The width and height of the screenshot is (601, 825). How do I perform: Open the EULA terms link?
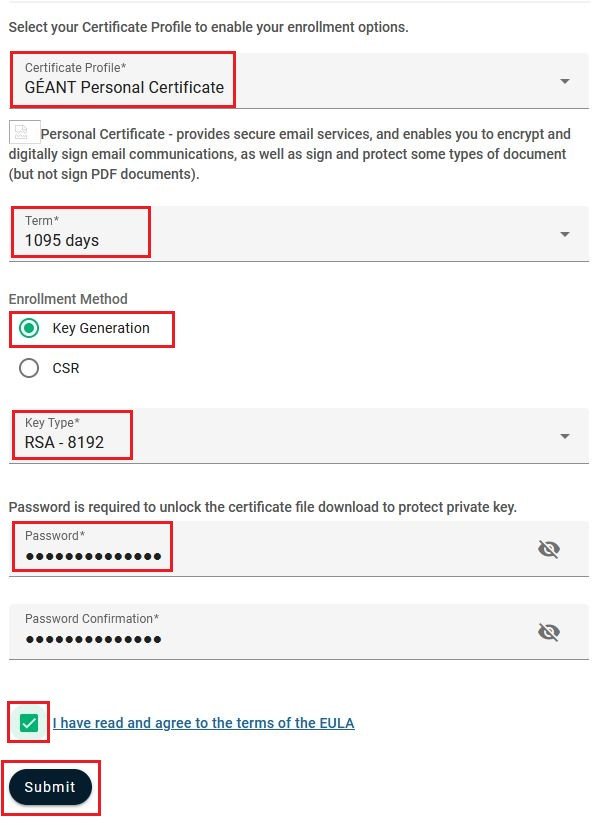[203, 723]
